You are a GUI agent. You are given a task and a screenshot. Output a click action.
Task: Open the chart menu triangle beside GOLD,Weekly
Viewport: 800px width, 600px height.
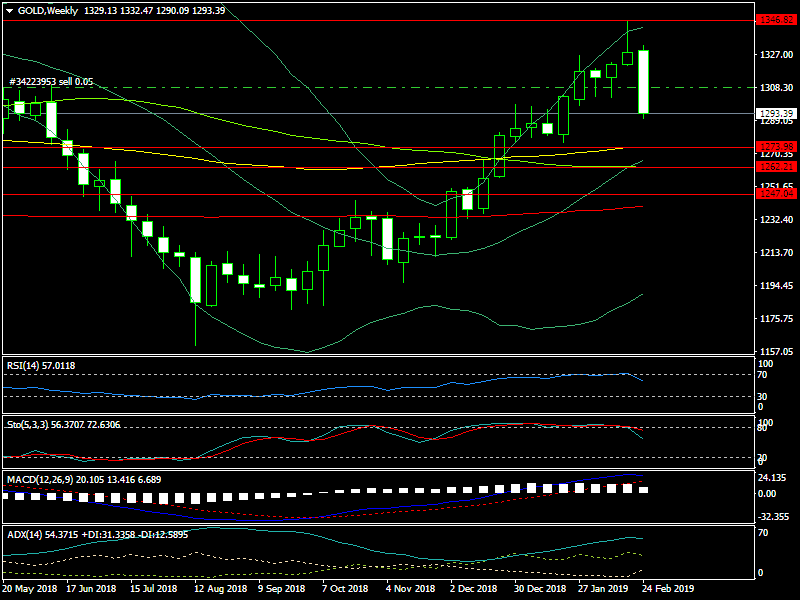click(9, 11)
